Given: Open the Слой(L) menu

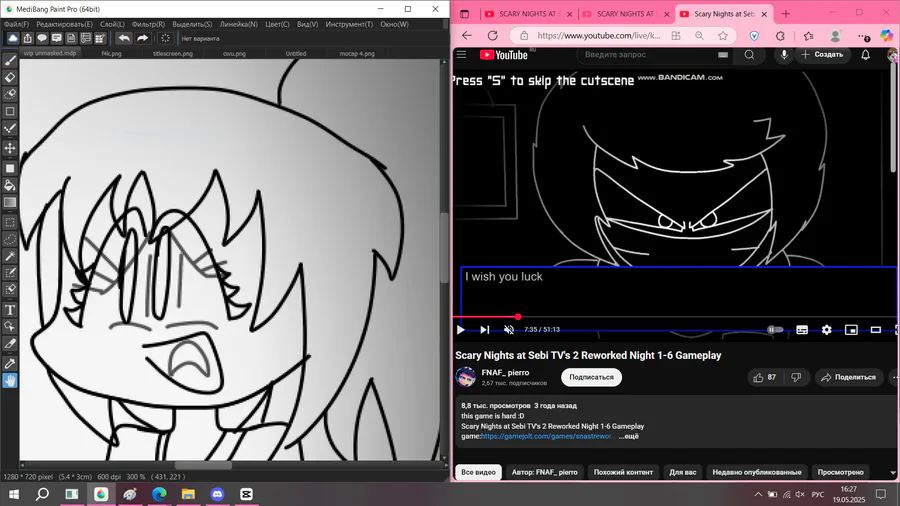Looking at the screenshot, I should [112, 24].
